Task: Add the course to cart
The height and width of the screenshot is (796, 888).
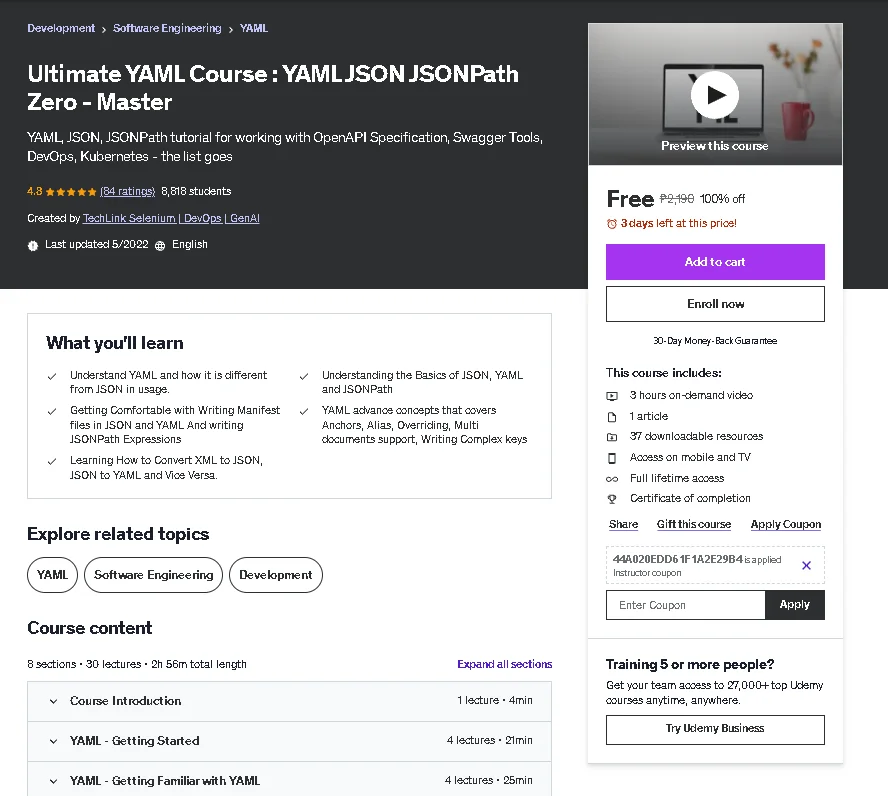Action: click(x=715, y=262)
